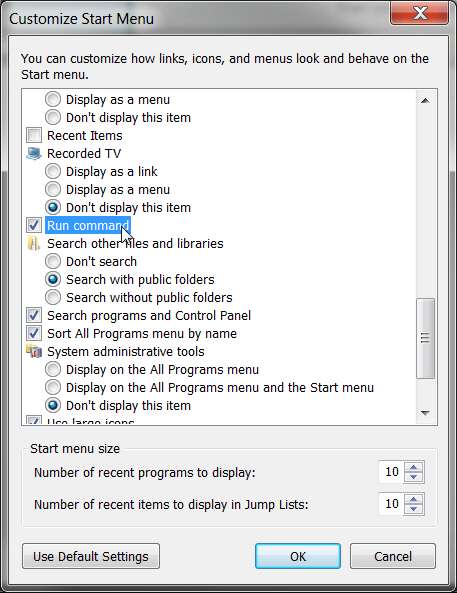
Task: Select Display on All Programs menu and Start menu
Action: click(53, 388)
